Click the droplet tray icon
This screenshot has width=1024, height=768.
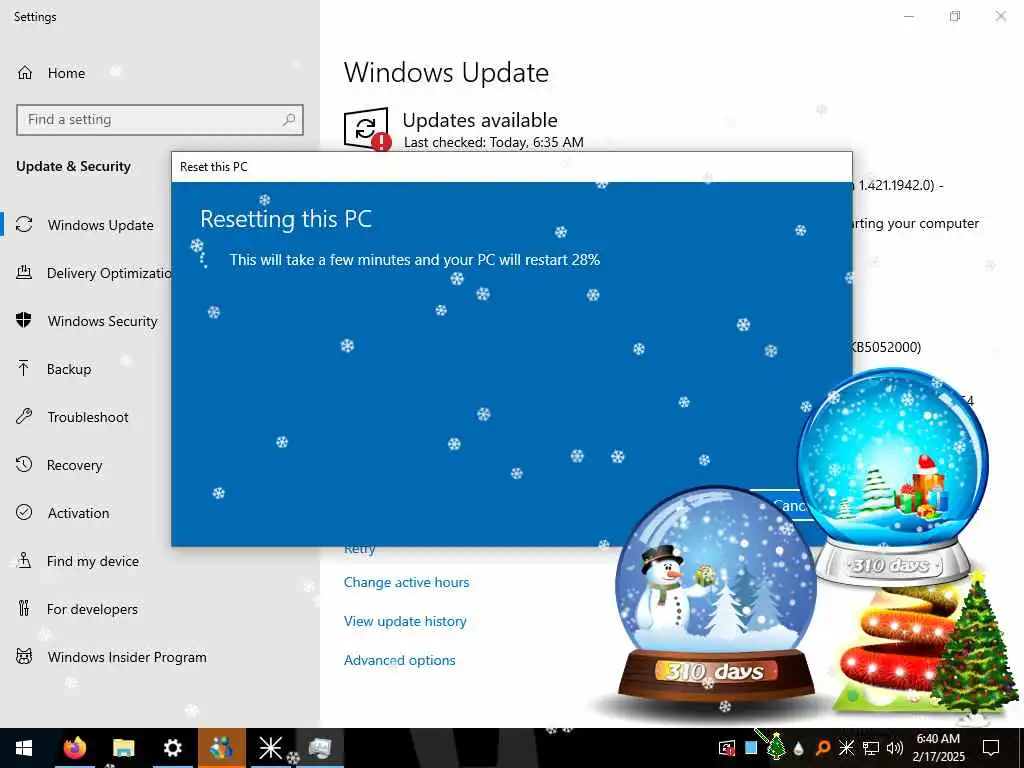(799, 748)
